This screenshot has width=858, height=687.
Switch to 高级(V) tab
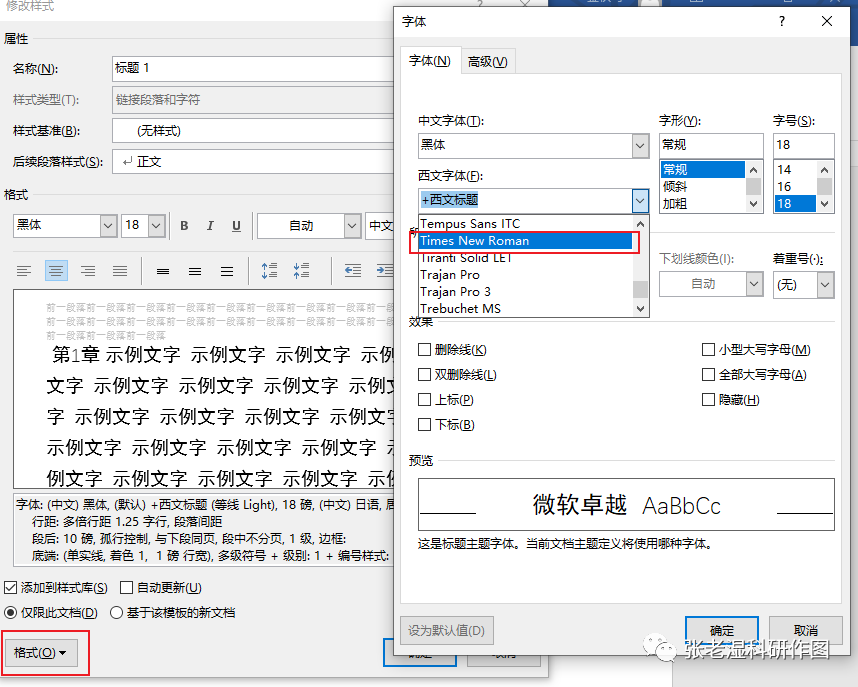[x=488, y=62]
